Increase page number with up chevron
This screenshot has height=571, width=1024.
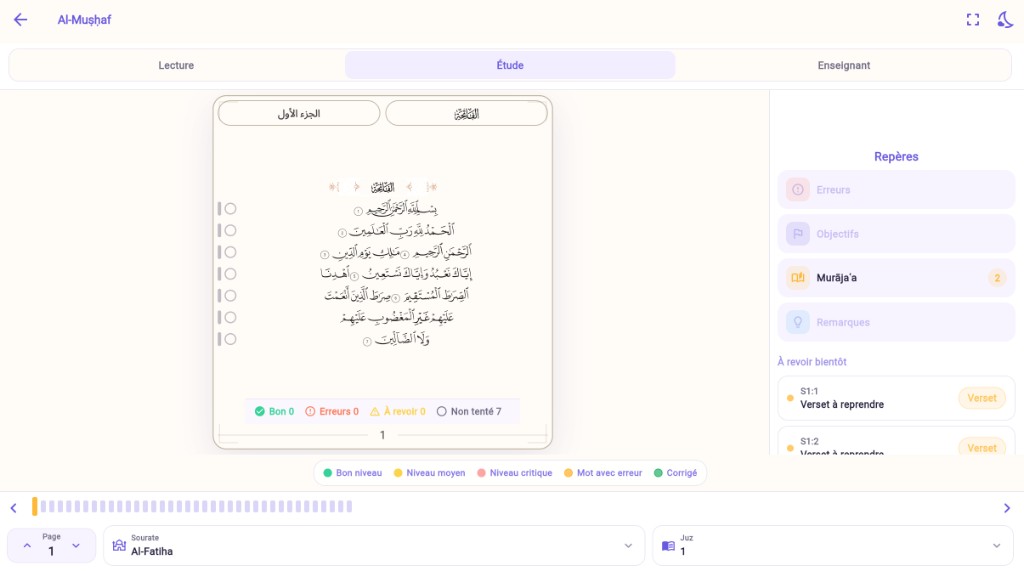(27, 546)
